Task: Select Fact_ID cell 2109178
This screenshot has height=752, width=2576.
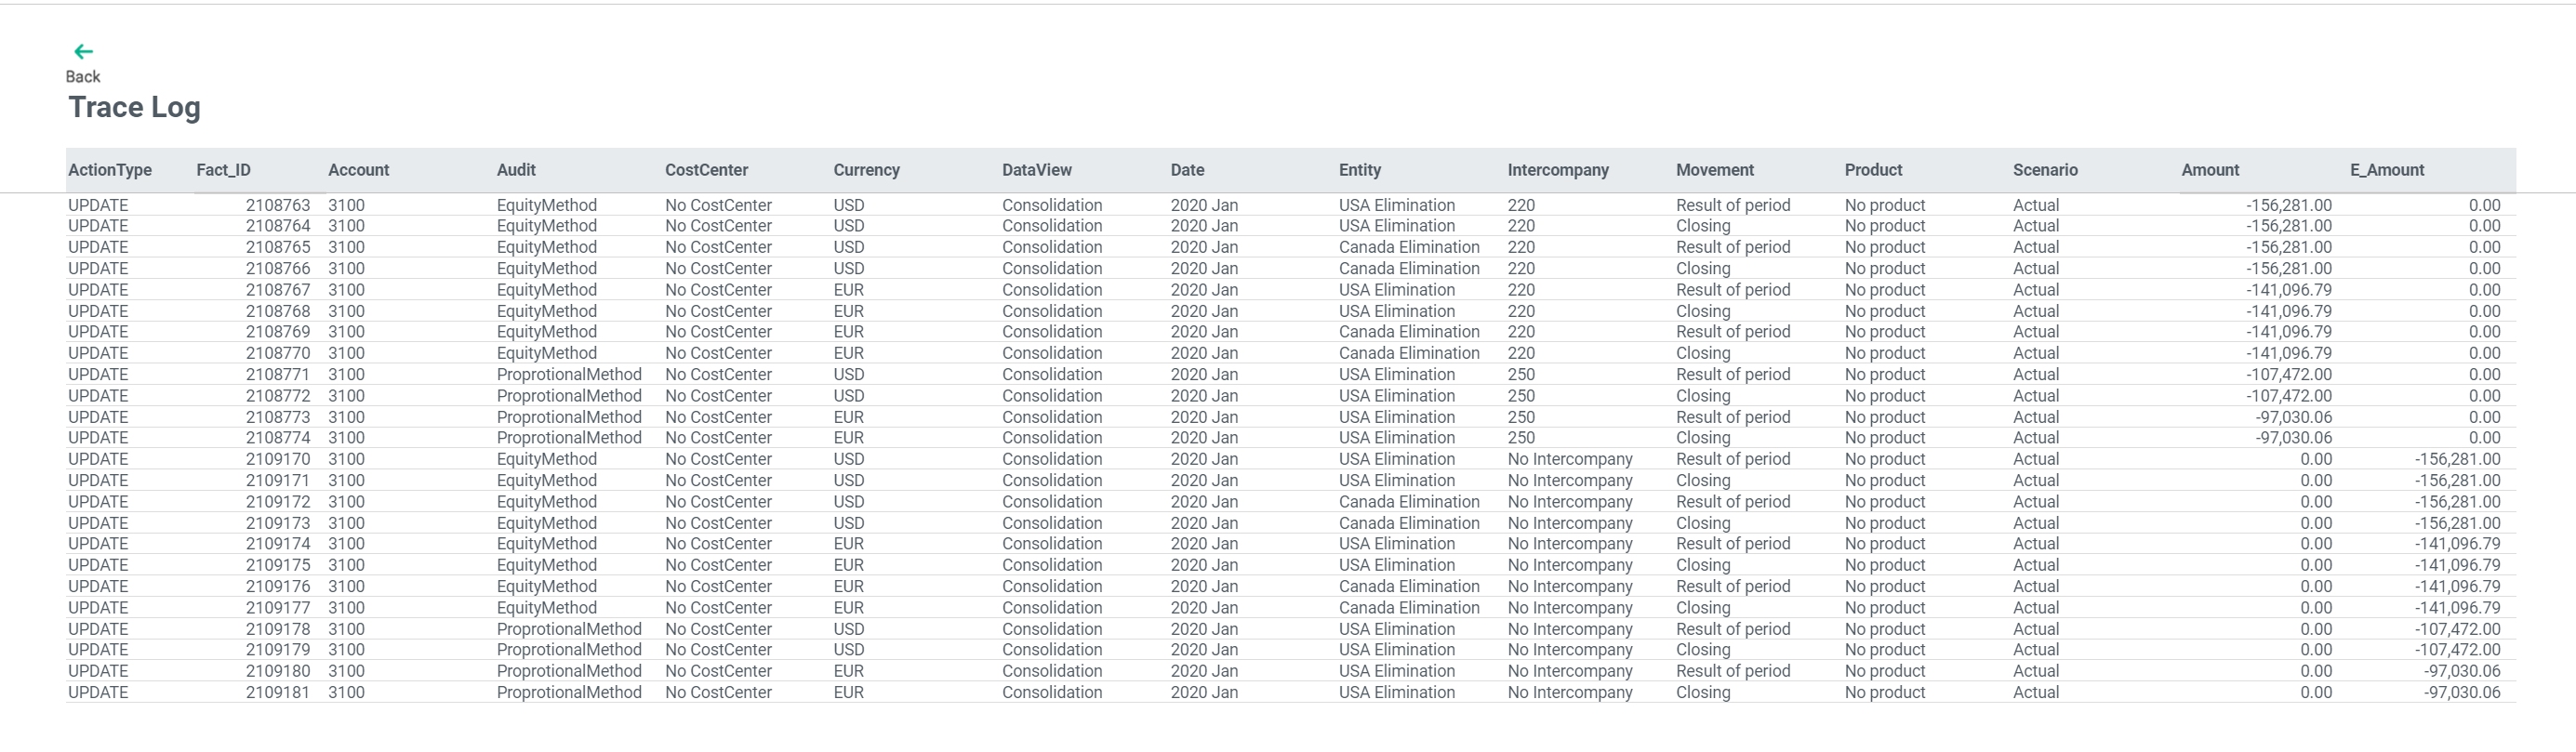Action: click(278, 629)
